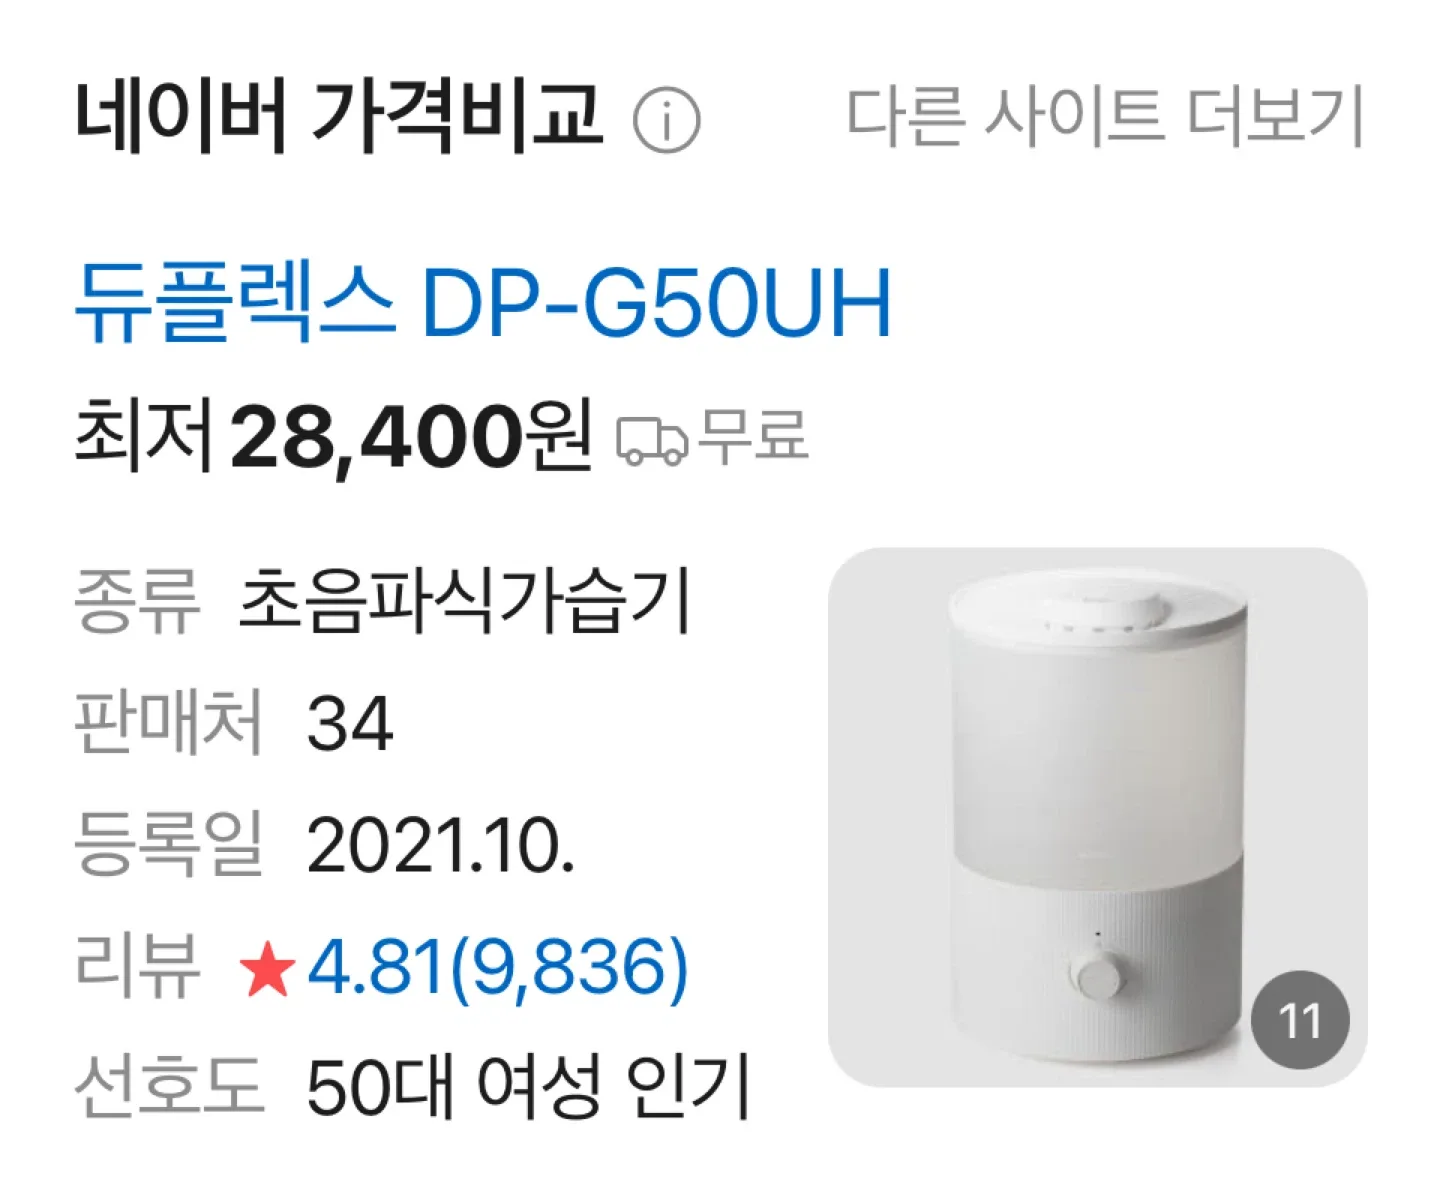The height and width of the screenshot is (1182, 1440).
Task: Open the white humidifier product thumbnail
Action: 1097,816
